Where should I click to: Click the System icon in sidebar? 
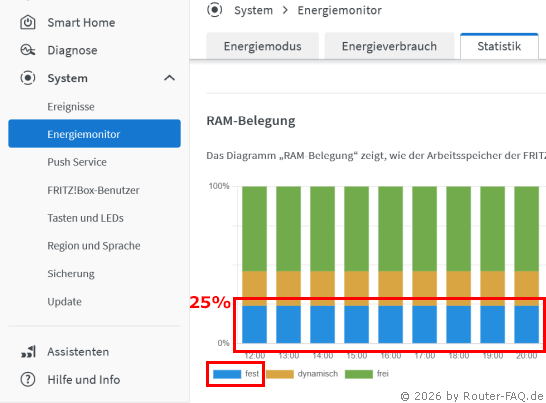tap(28, 78)
